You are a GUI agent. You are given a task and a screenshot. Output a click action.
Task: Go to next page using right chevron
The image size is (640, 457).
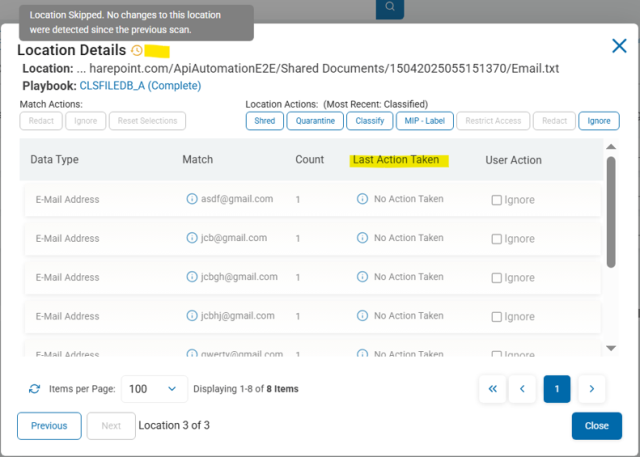point(591,389)
